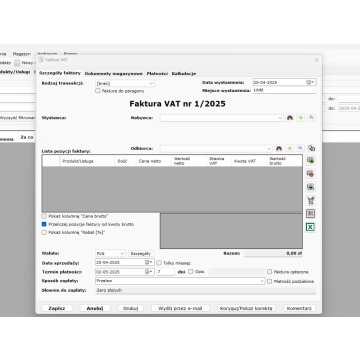Close the Faktura VAT dialog
360x360 pixels.
point(316,60)
